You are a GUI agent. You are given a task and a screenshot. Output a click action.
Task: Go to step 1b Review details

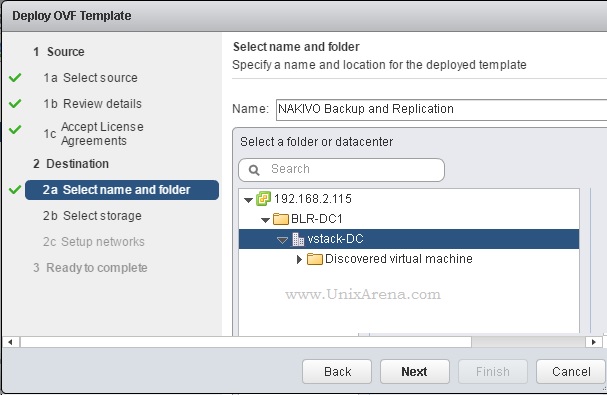(x=93, y=104)
